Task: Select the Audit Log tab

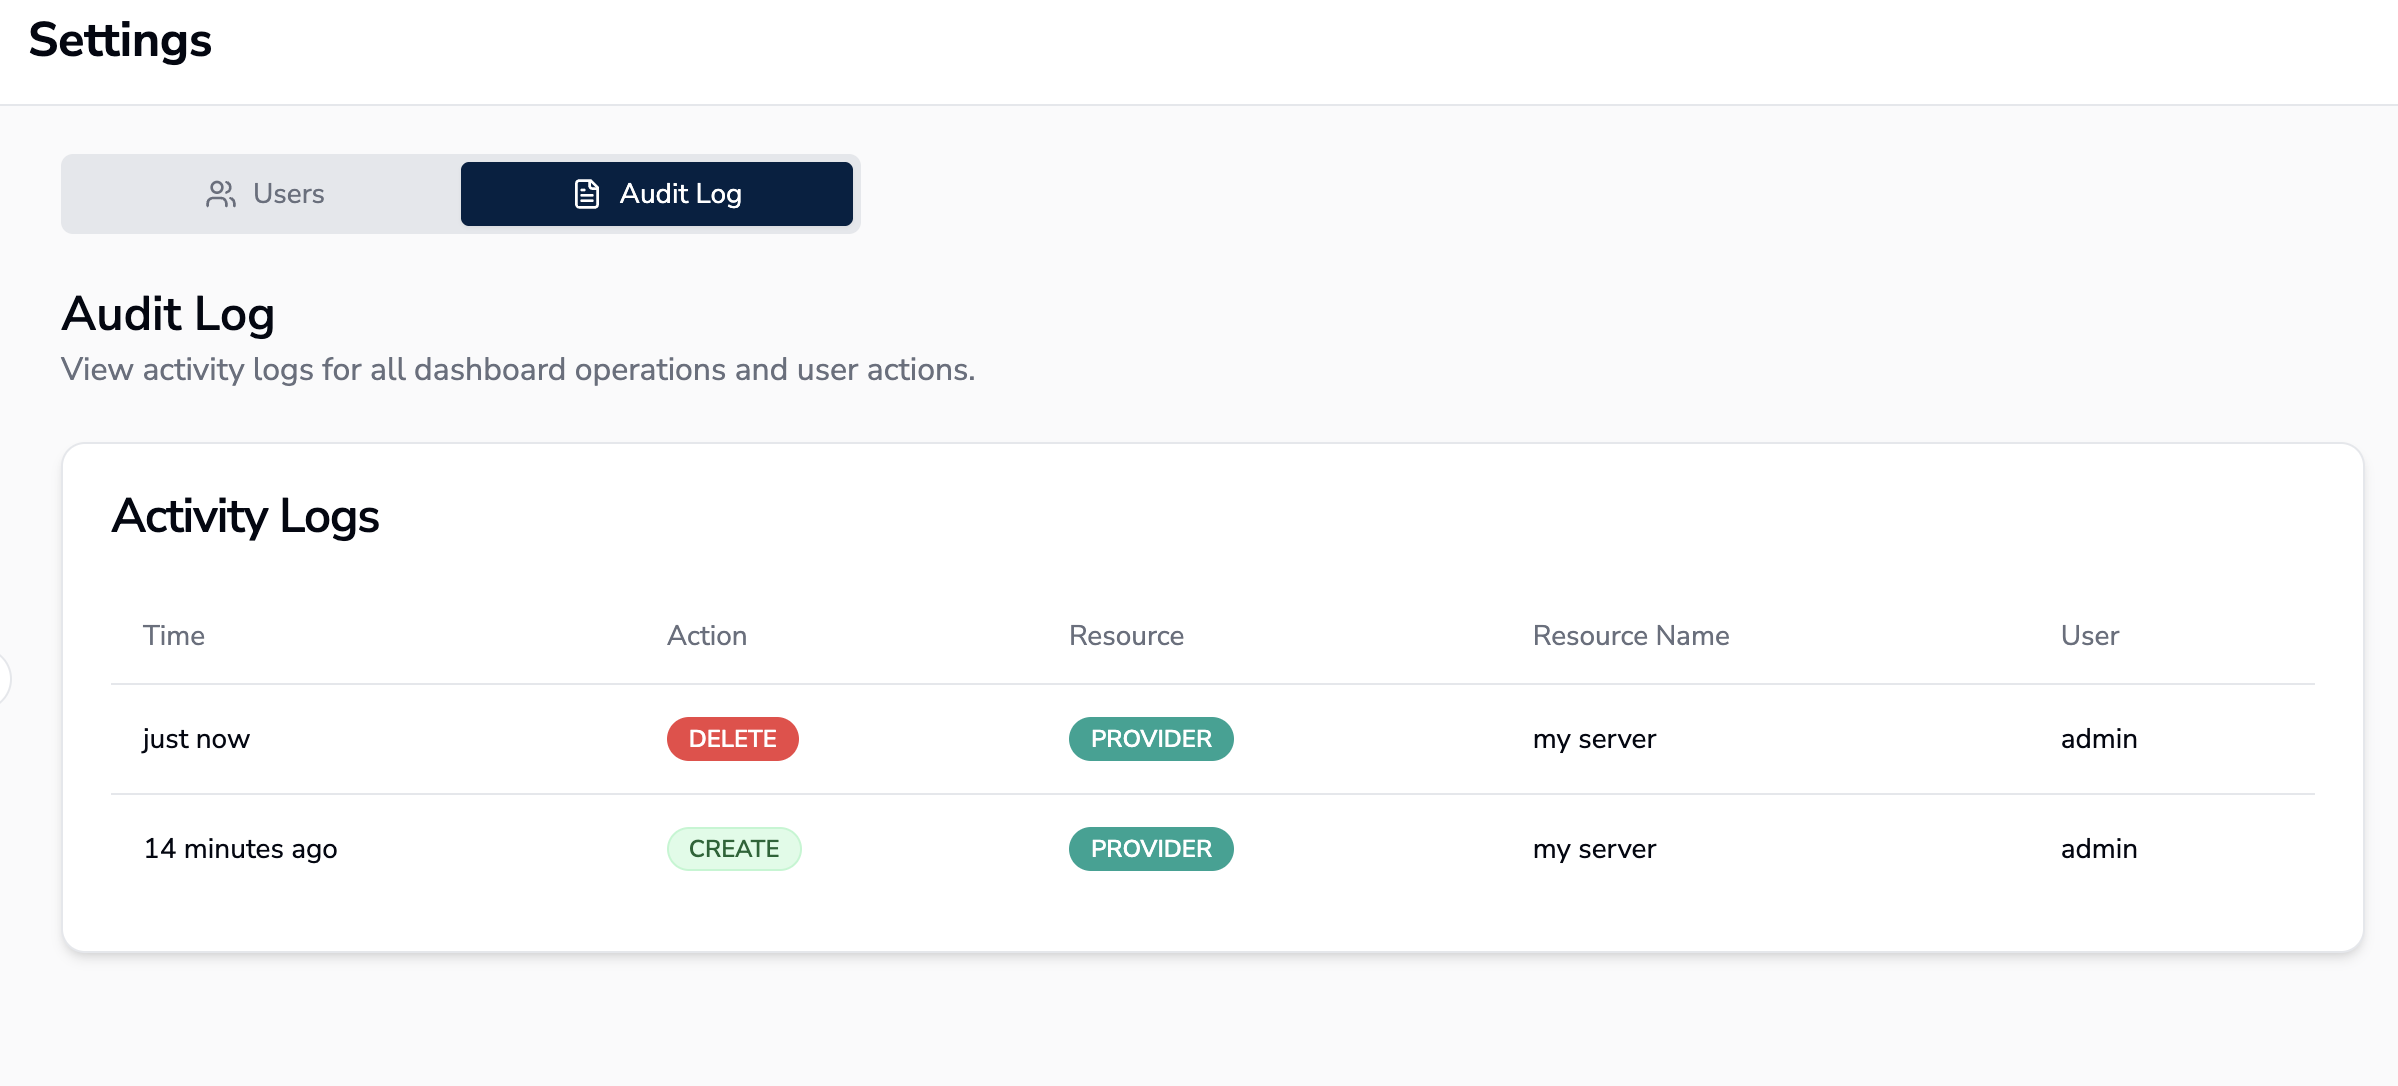Action: (657, 194)
